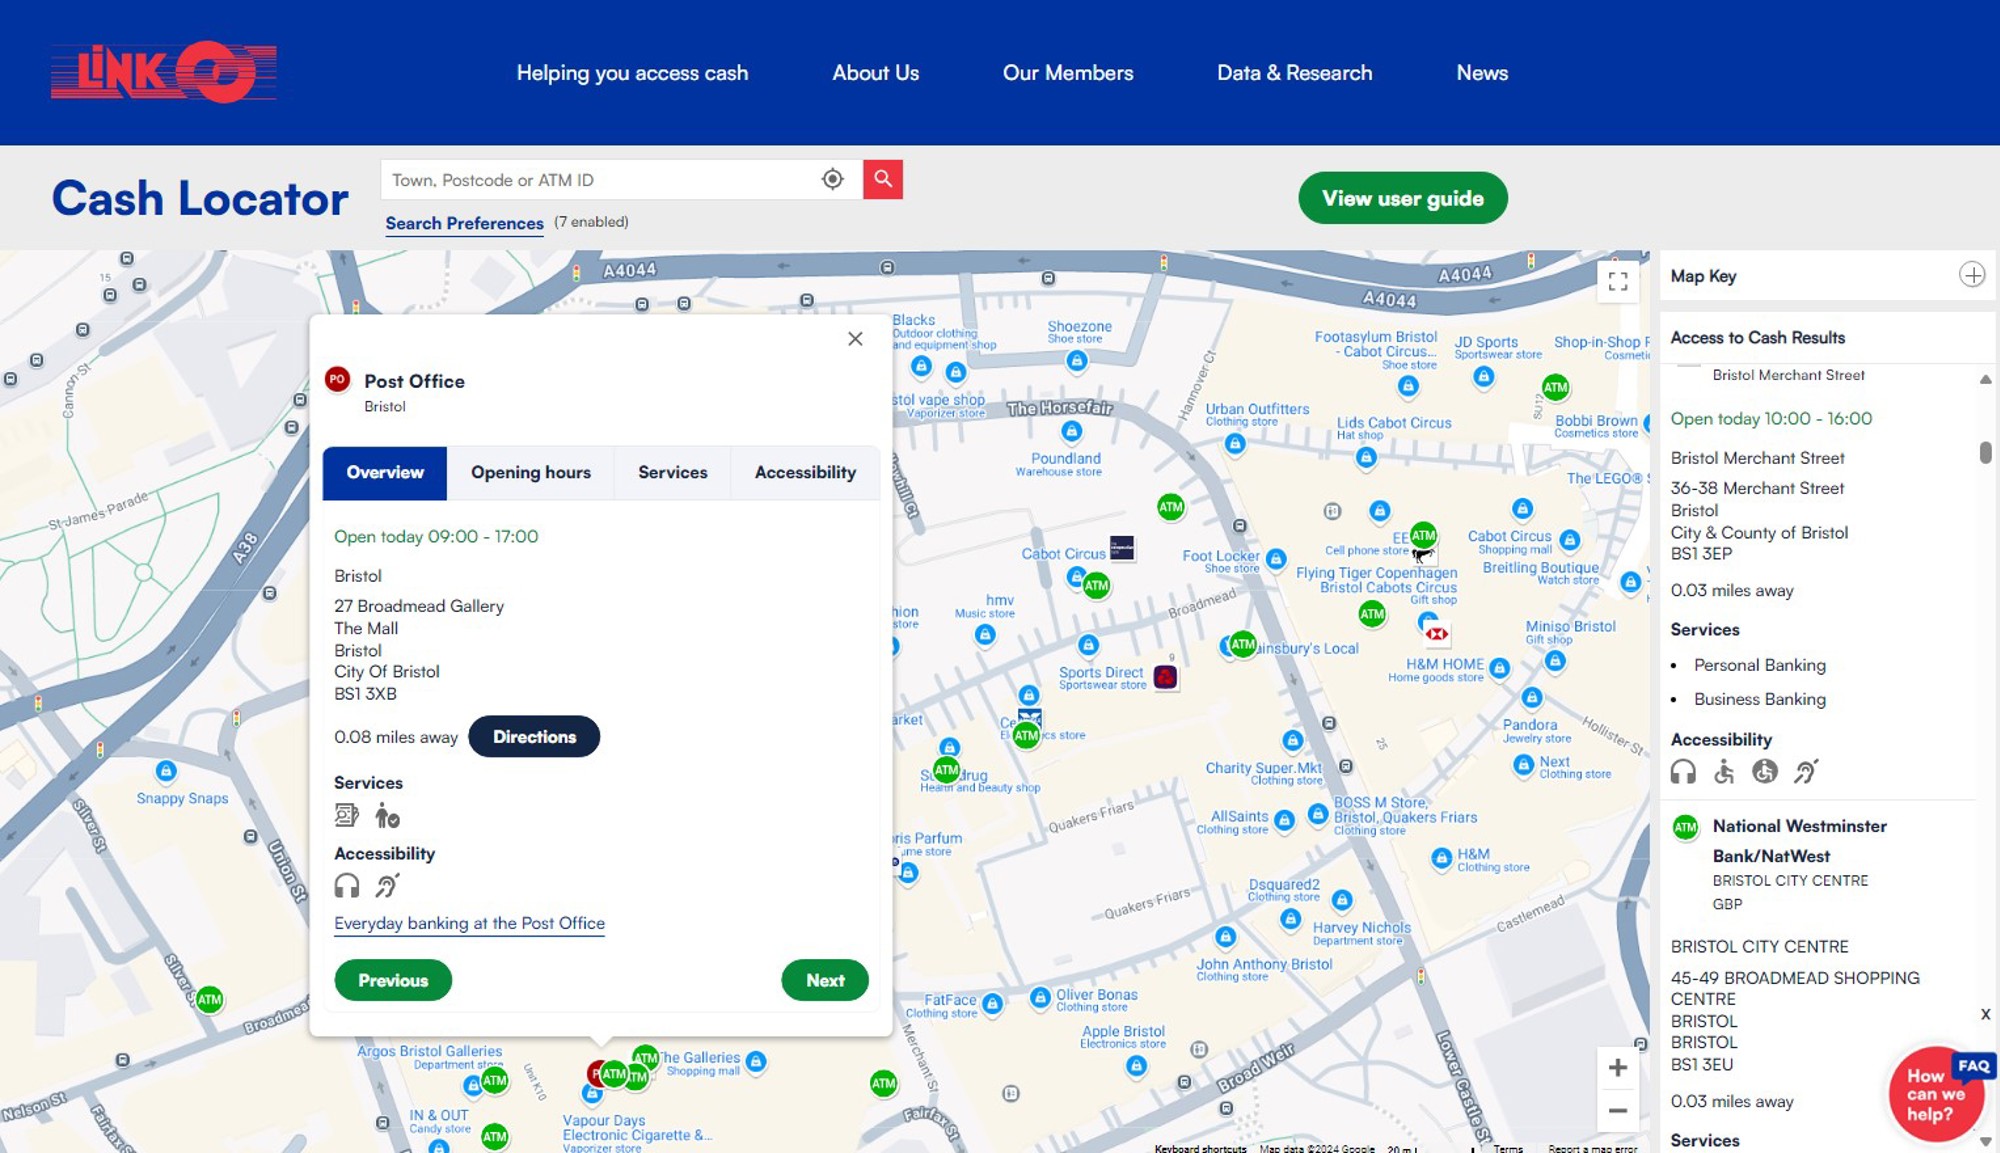This screenshot has height=1153, width=2000.
Task: Click the Directions button
Action: click(x=534, y=737)
